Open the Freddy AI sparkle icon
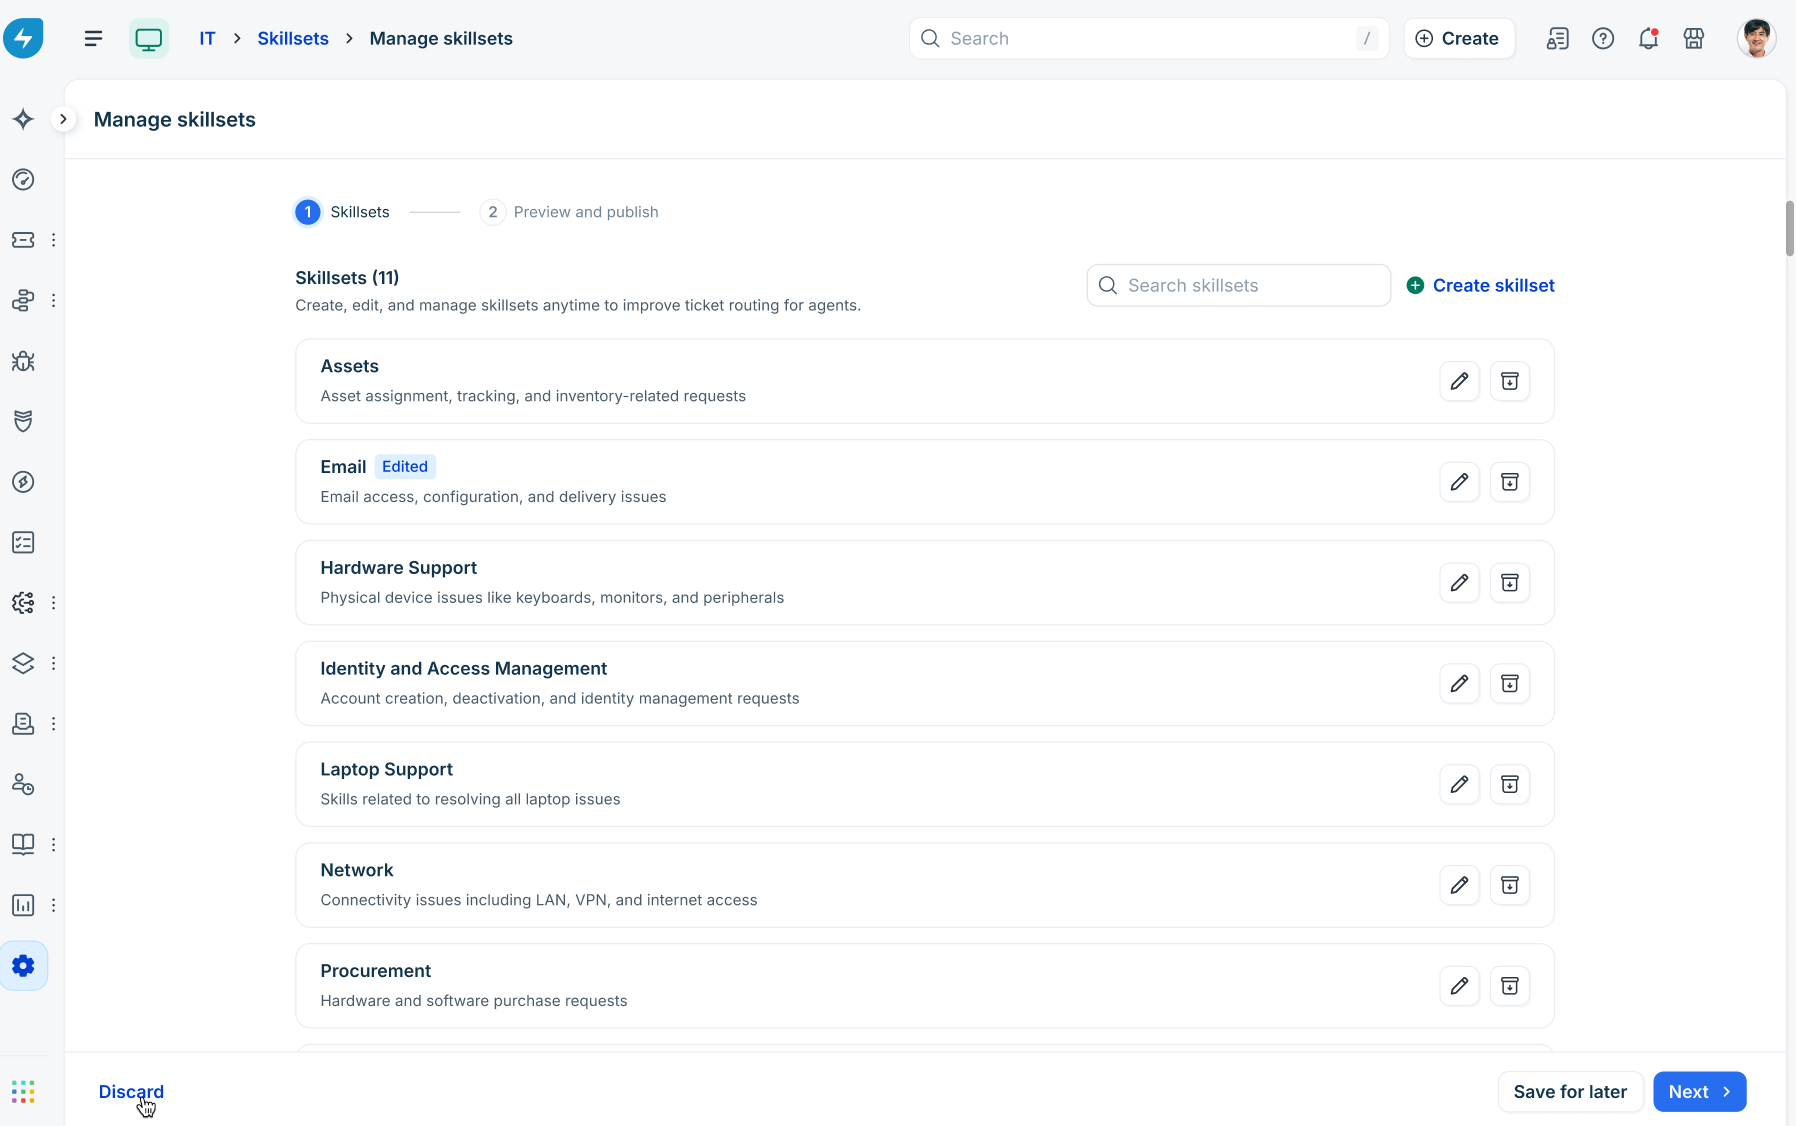This screenshot has height=1126, width=1796. 23,119
